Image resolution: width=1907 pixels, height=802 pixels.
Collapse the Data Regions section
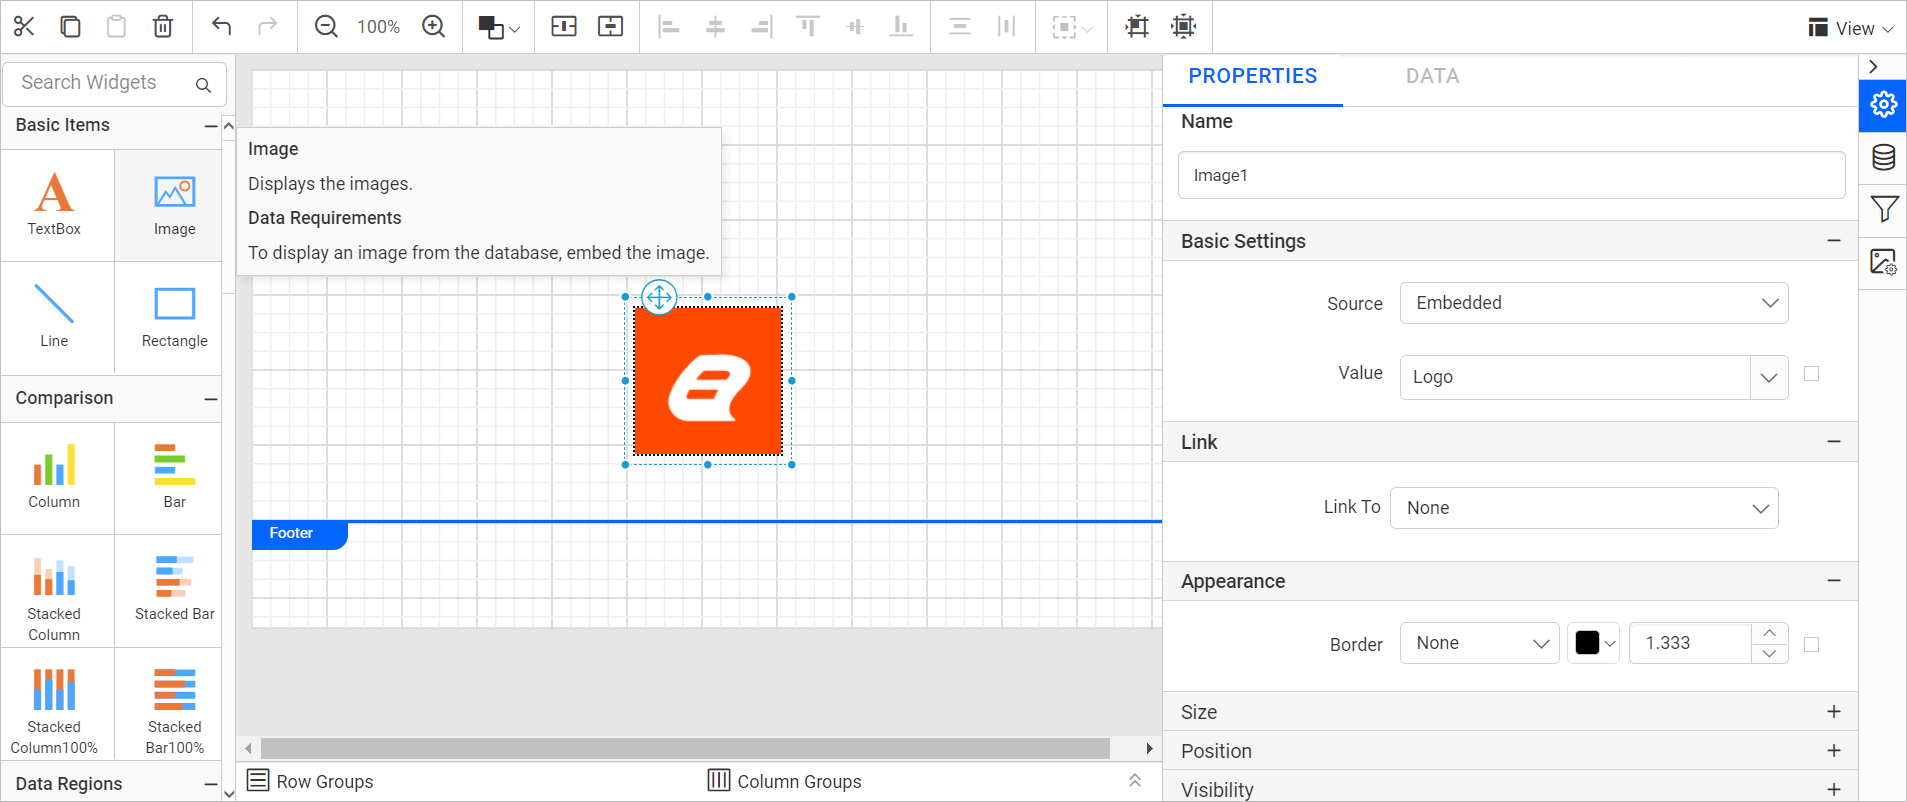point(211,785)
